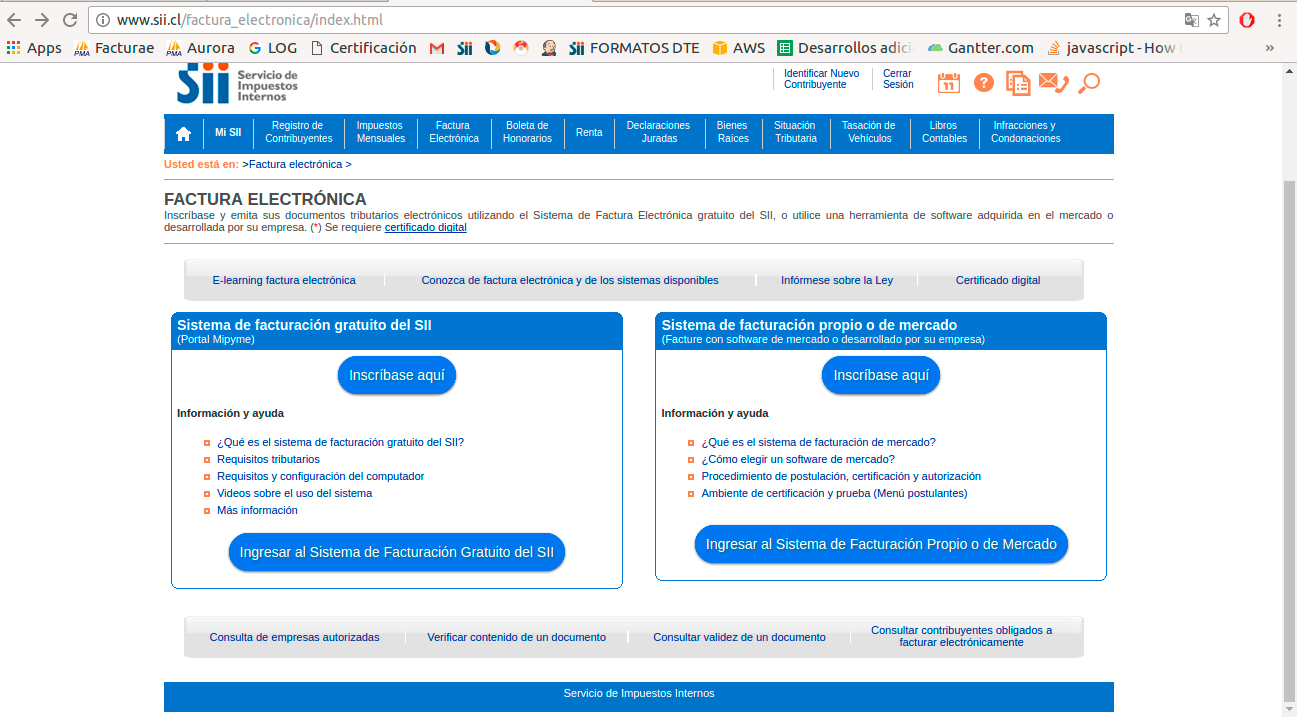
Task: Click Ingresar al Sistema de Facturación Gratuito del SII
Action: [x=397, y=552]
